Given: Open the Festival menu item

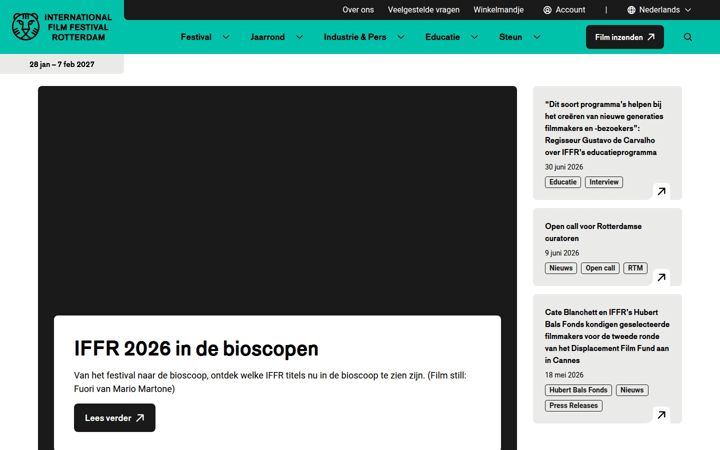Looking at the screenshot, I should click(x=196, y=37).
